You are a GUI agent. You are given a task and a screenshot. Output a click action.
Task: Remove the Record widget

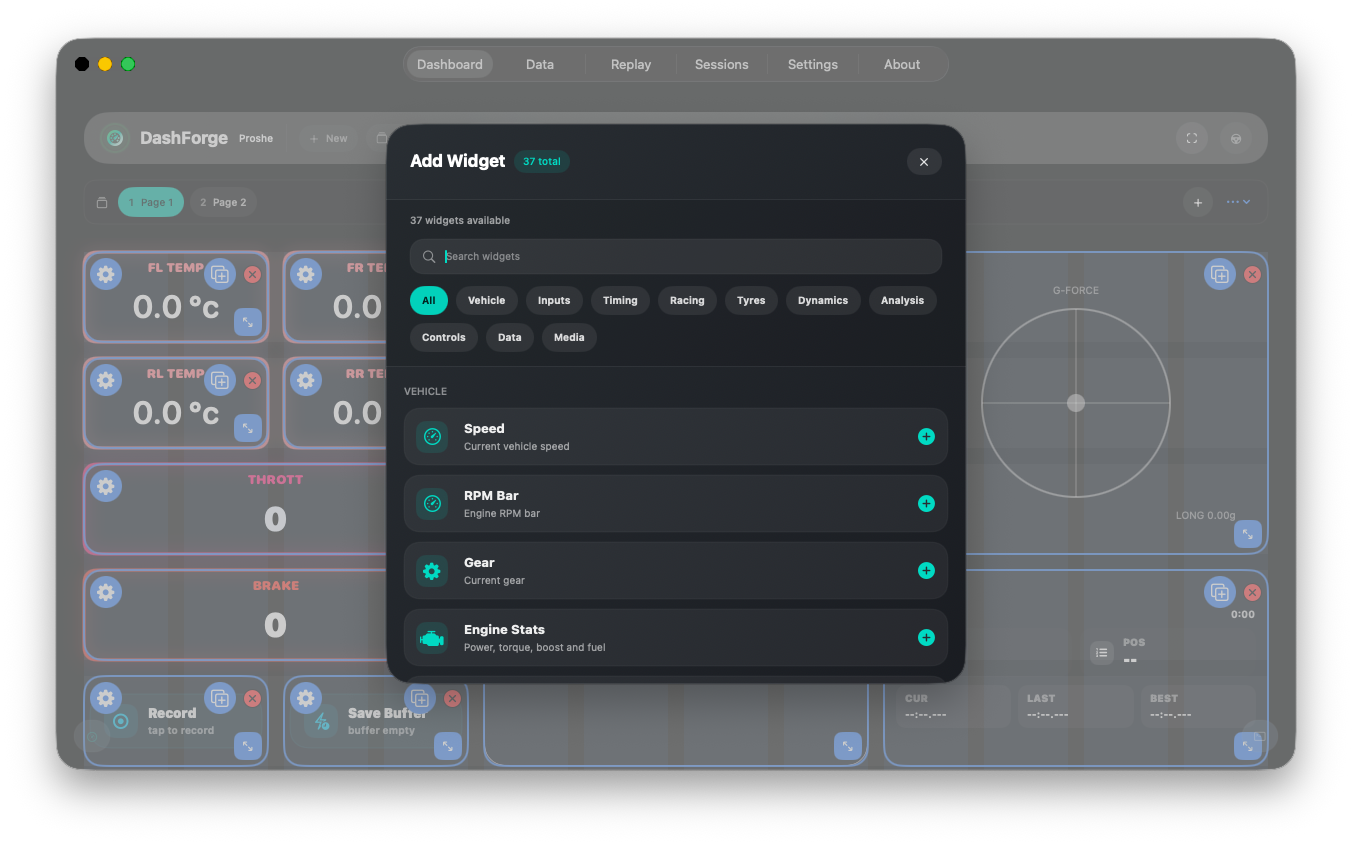click(x=252, y=698)
